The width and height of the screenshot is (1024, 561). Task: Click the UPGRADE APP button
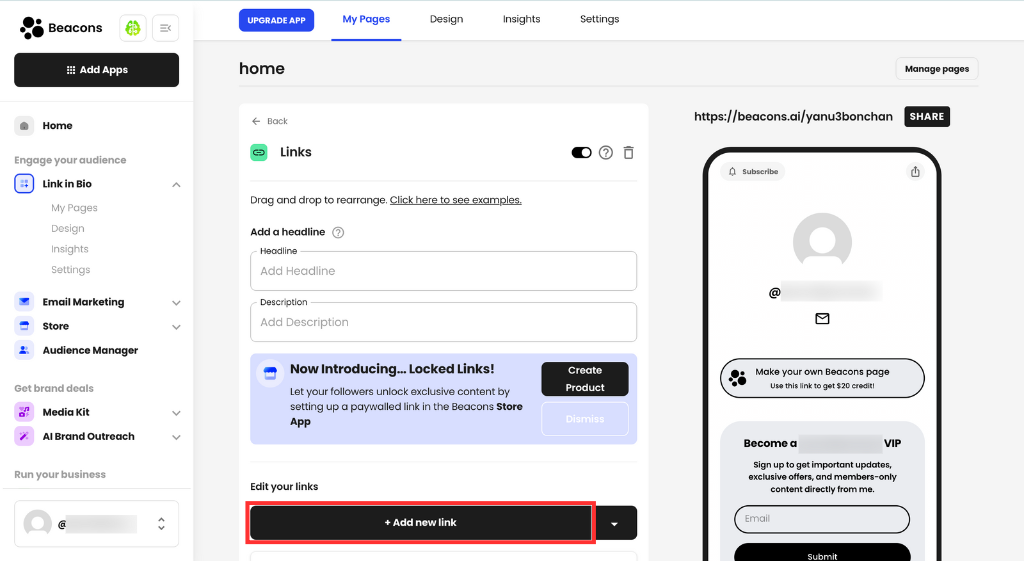tap(276, 20)
